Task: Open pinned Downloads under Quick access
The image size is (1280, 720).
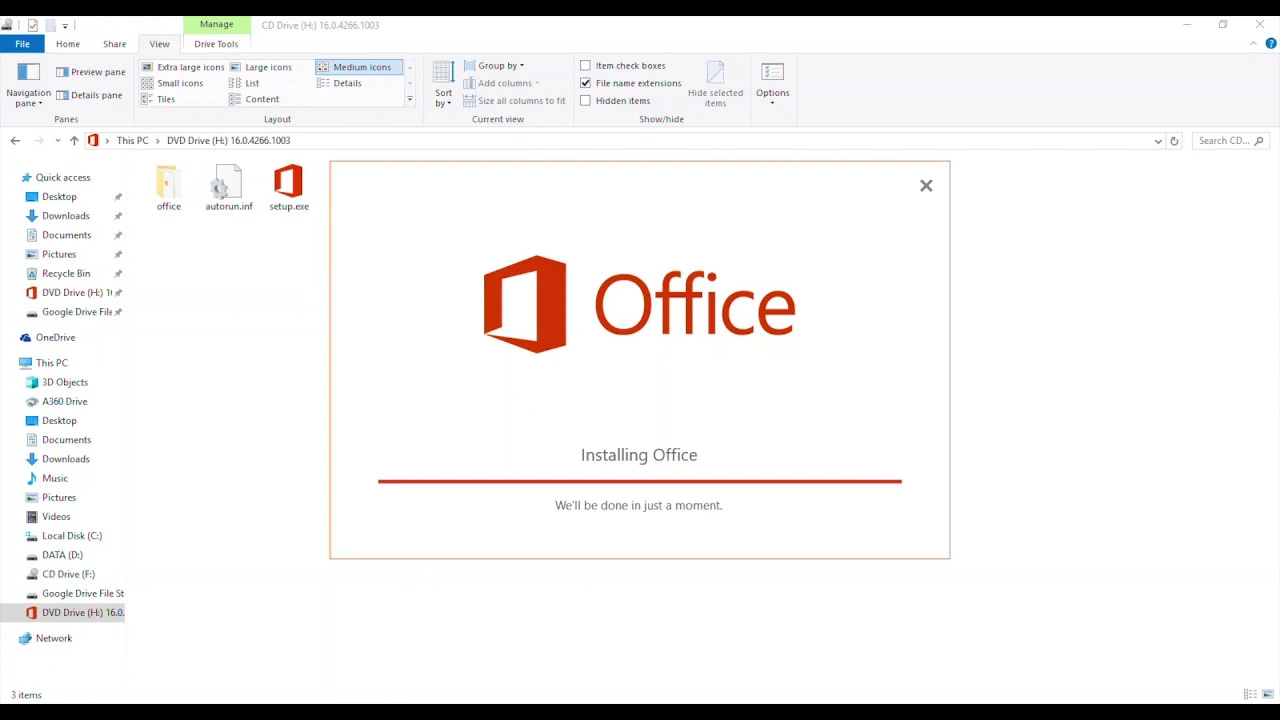Action: coord(66,216)
